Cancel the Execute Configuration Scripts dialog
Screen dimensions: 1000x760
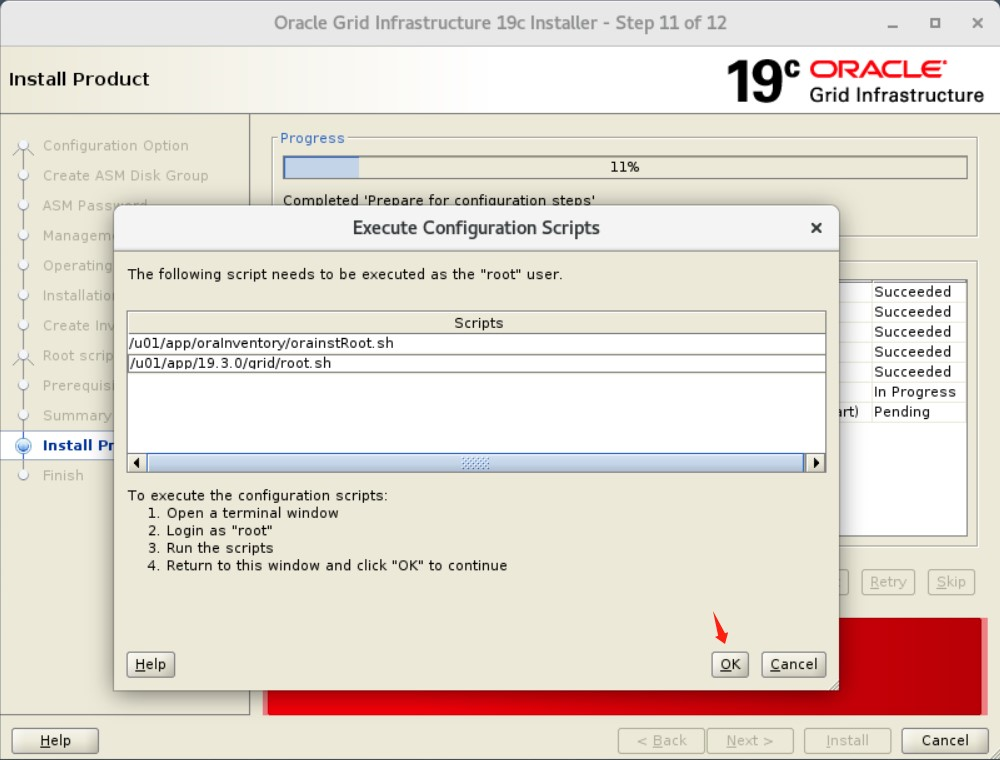pyautogui.click(x=793, y=664)
